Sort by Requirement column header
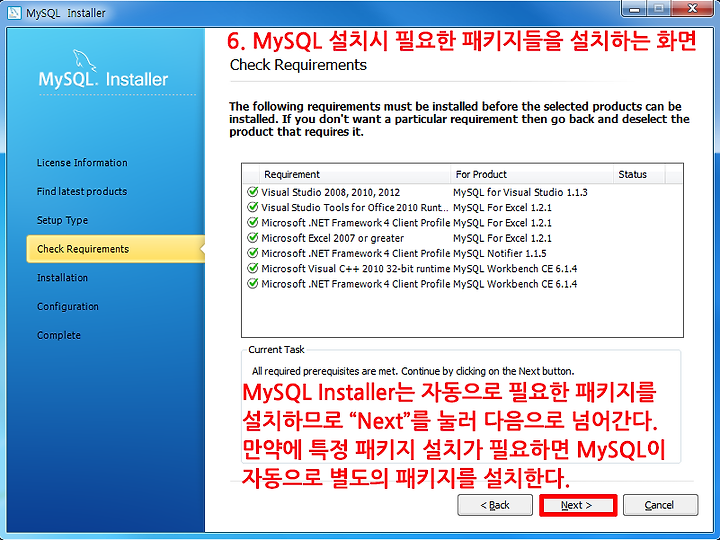The height and width of the screenshot is (540, 720). 355,174
